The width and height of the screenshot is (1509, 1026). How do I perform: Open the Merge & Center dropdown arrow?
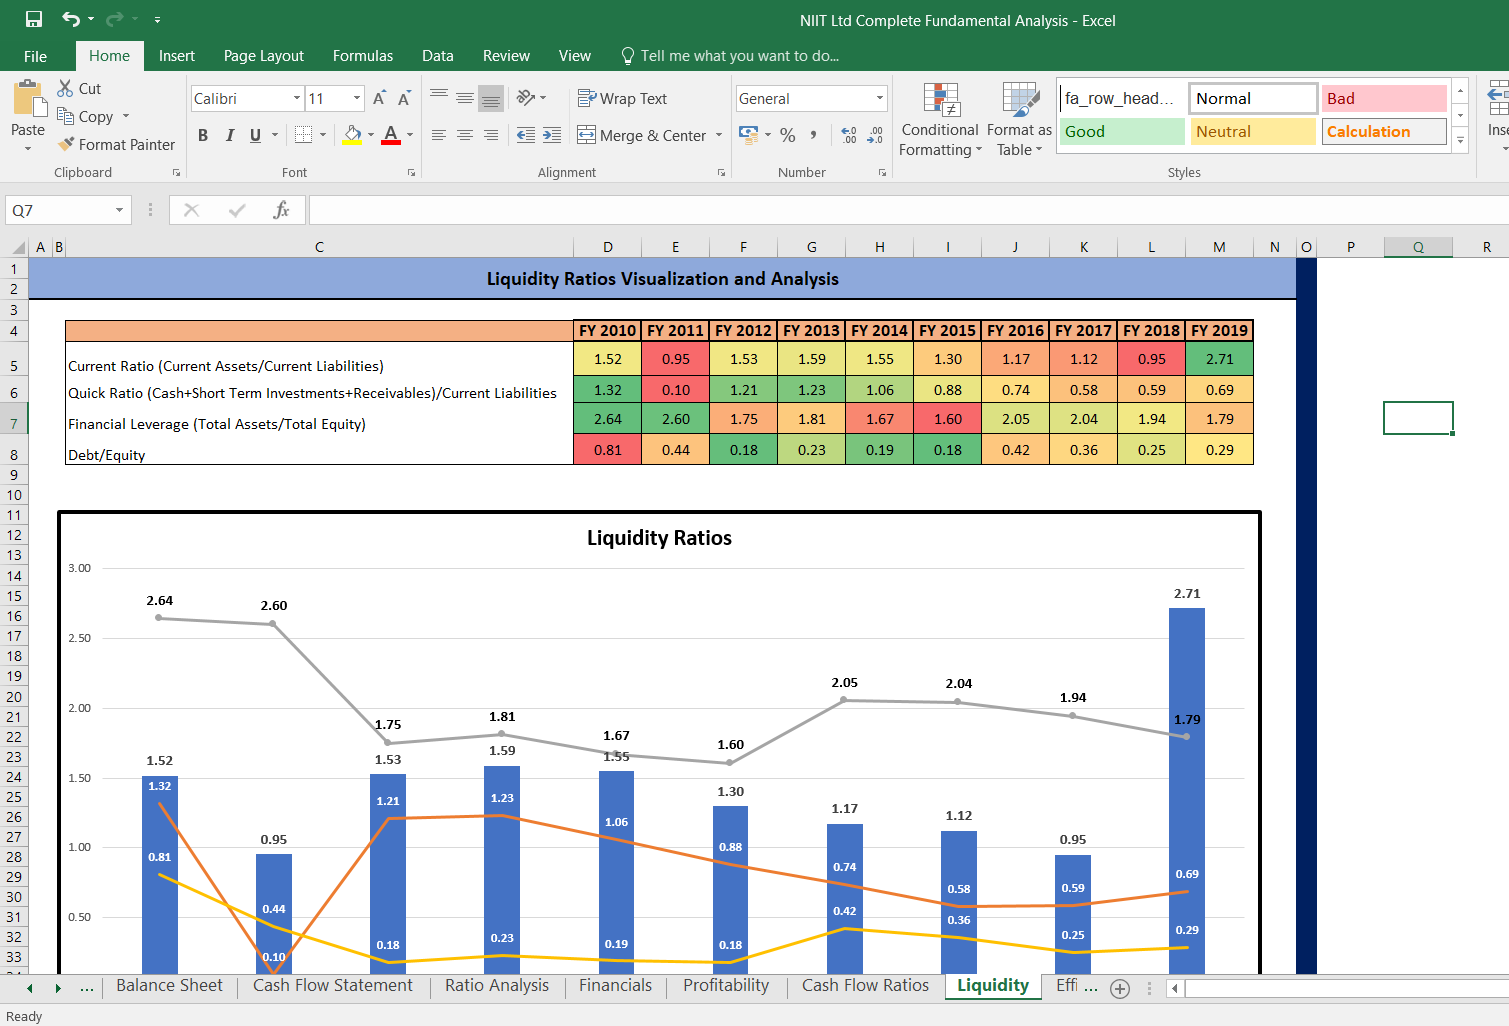click(719, 135)
